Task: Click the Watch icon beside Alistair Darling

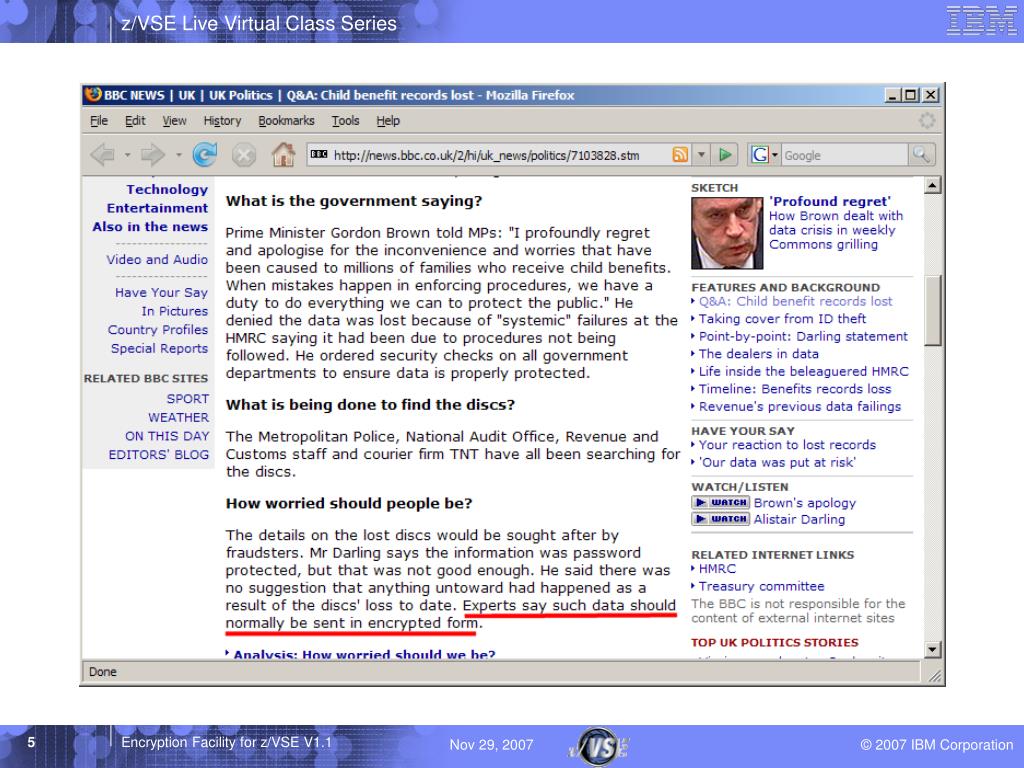Action: point(720,519)
